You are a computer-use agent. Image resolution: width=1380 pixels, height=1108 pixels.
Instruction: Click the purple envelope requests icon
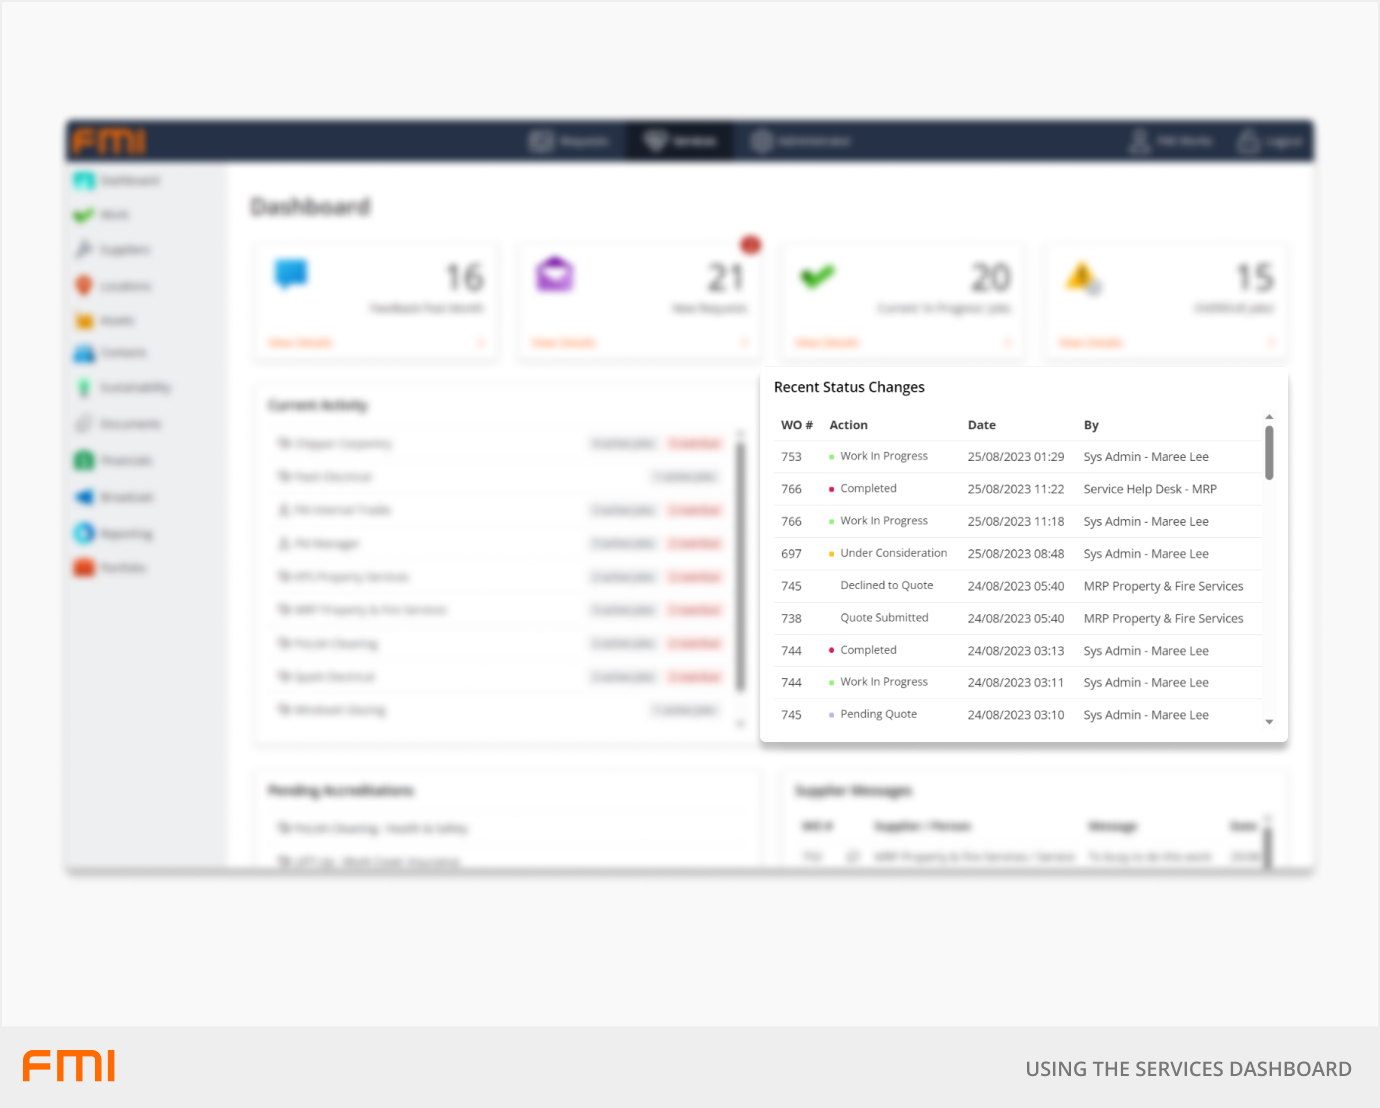click(x=554, y=273)
